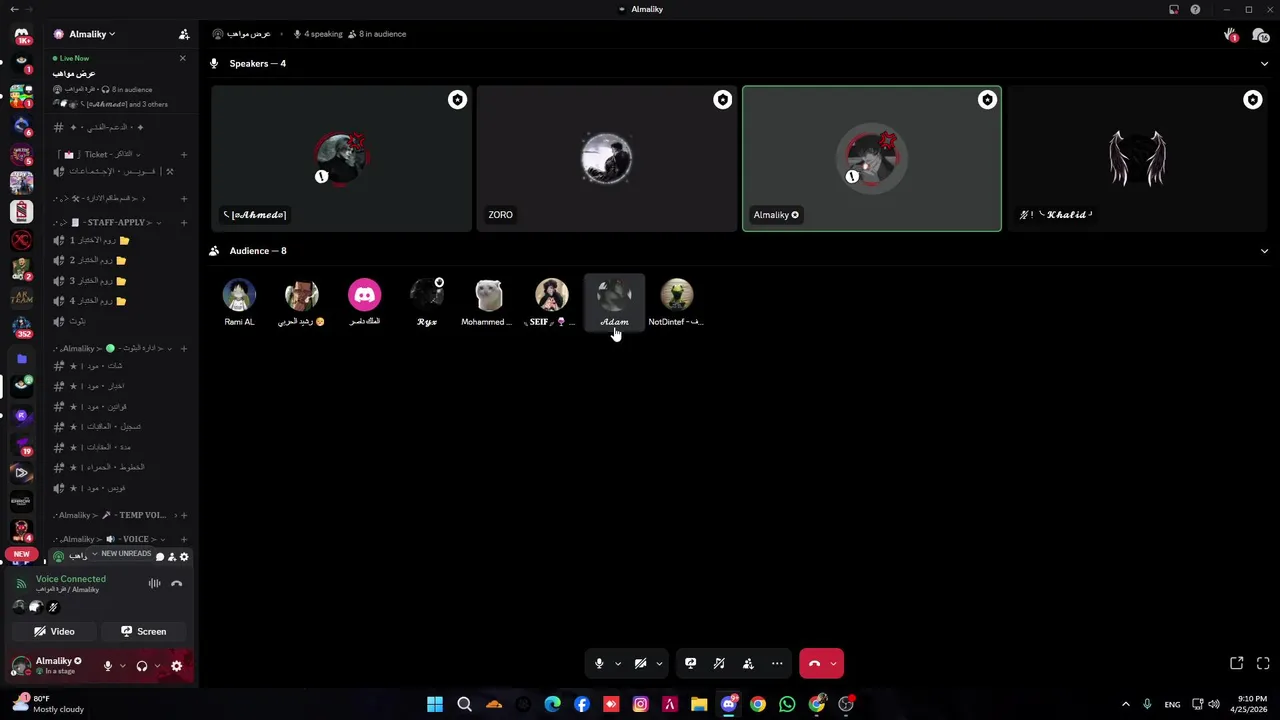This screenshot has width=1280, height=720.
Task: Open Adam audience member avatar
Action: (614, 295)
